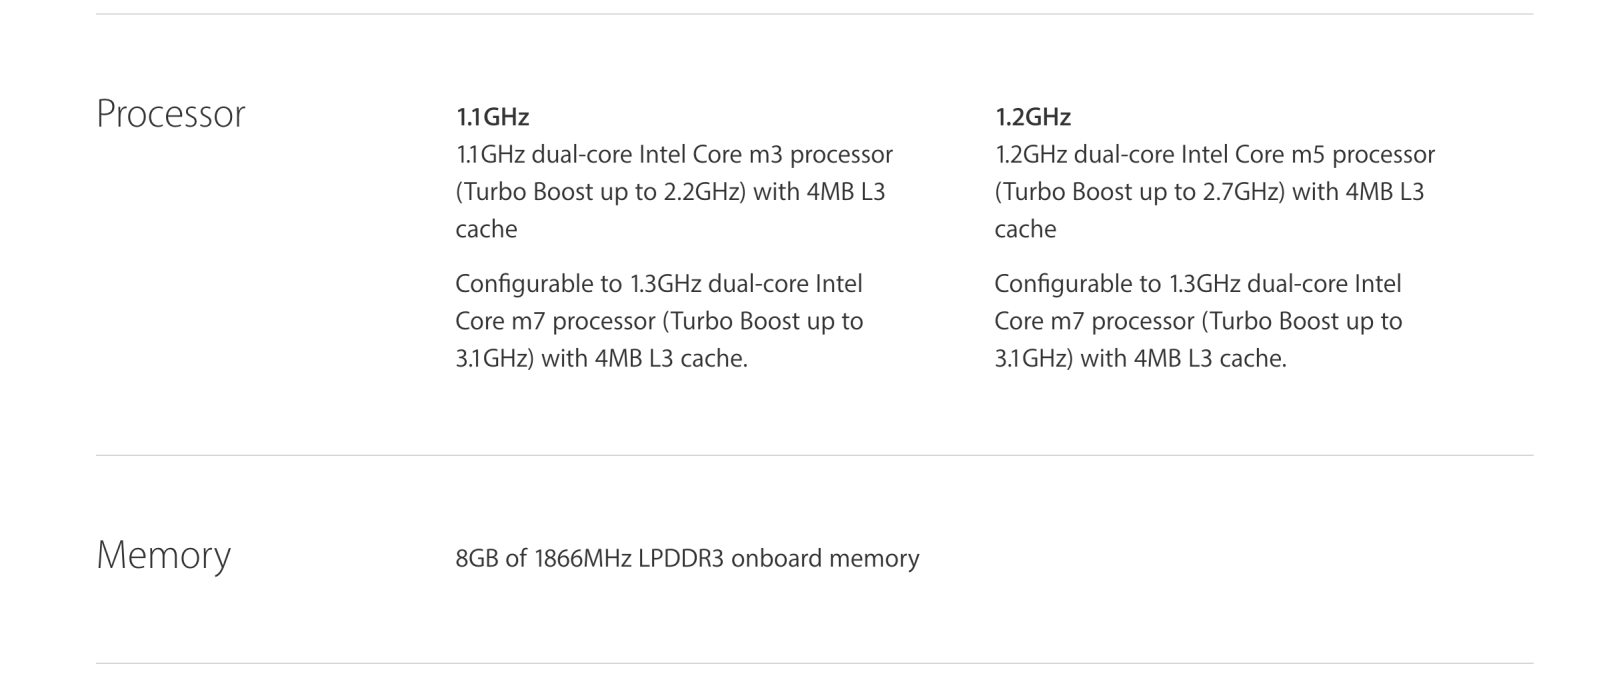Click '3.1GHz) with 4MB L3 cache.' in left column

(602, 358)
